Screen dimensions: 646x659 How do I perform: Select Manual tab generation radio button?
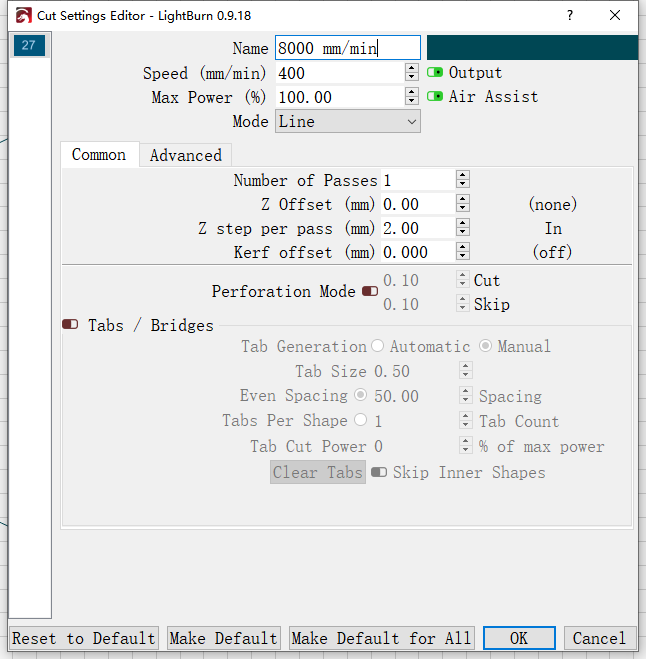click(x=485, y=345)
